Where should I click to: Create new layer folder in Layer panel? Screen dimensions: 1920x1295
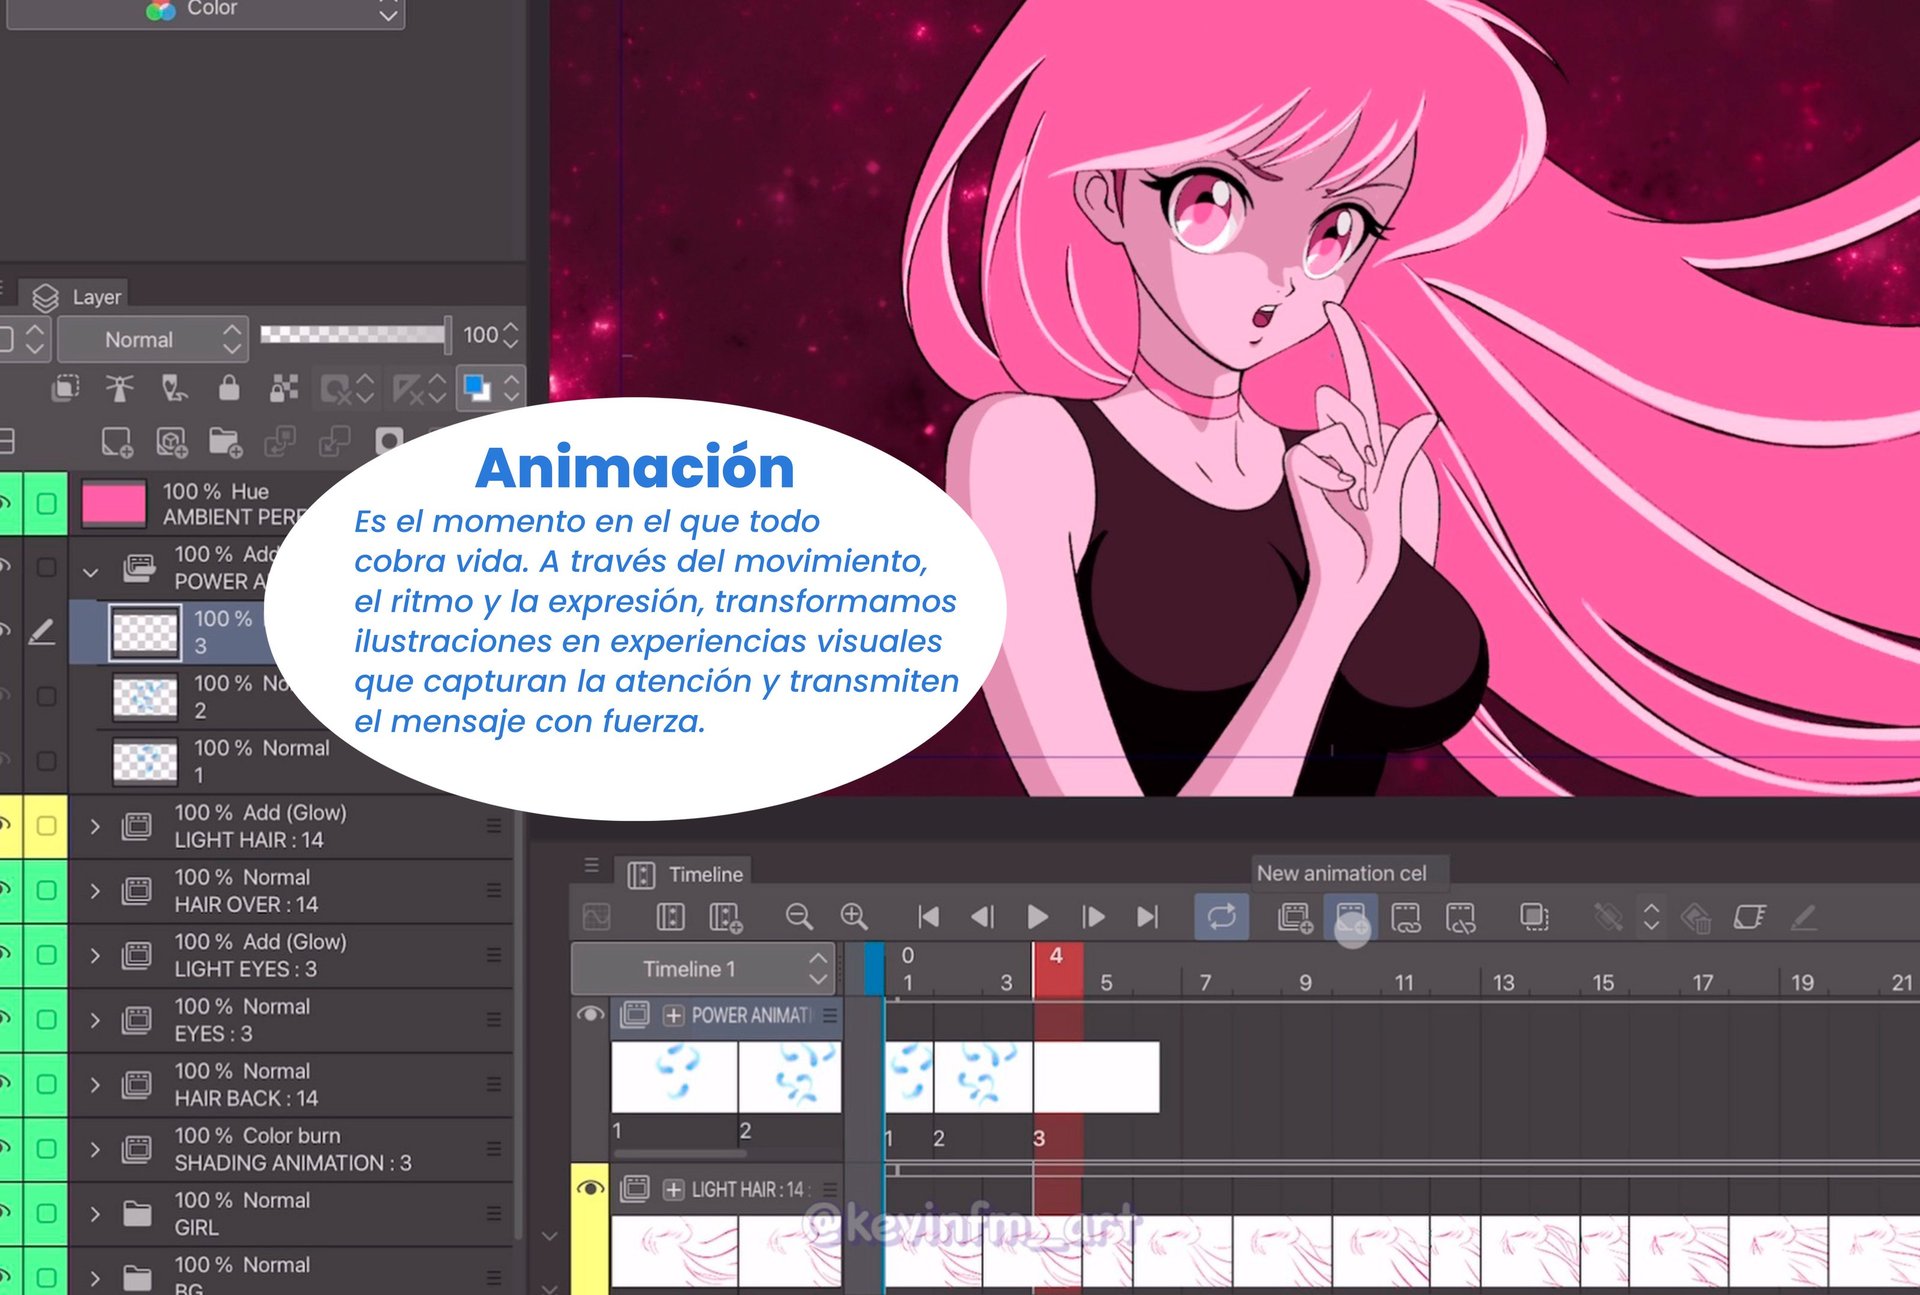tap(225, 441)
